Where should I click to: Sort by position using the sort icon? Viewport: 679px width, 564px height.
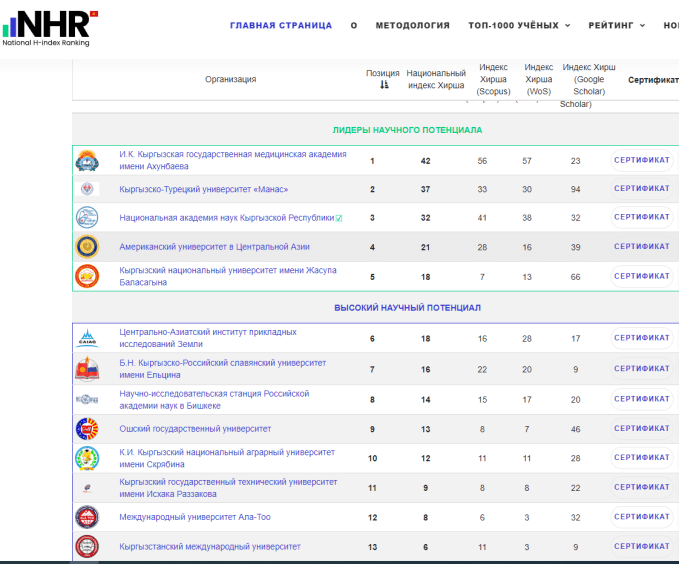pos(384,85)
